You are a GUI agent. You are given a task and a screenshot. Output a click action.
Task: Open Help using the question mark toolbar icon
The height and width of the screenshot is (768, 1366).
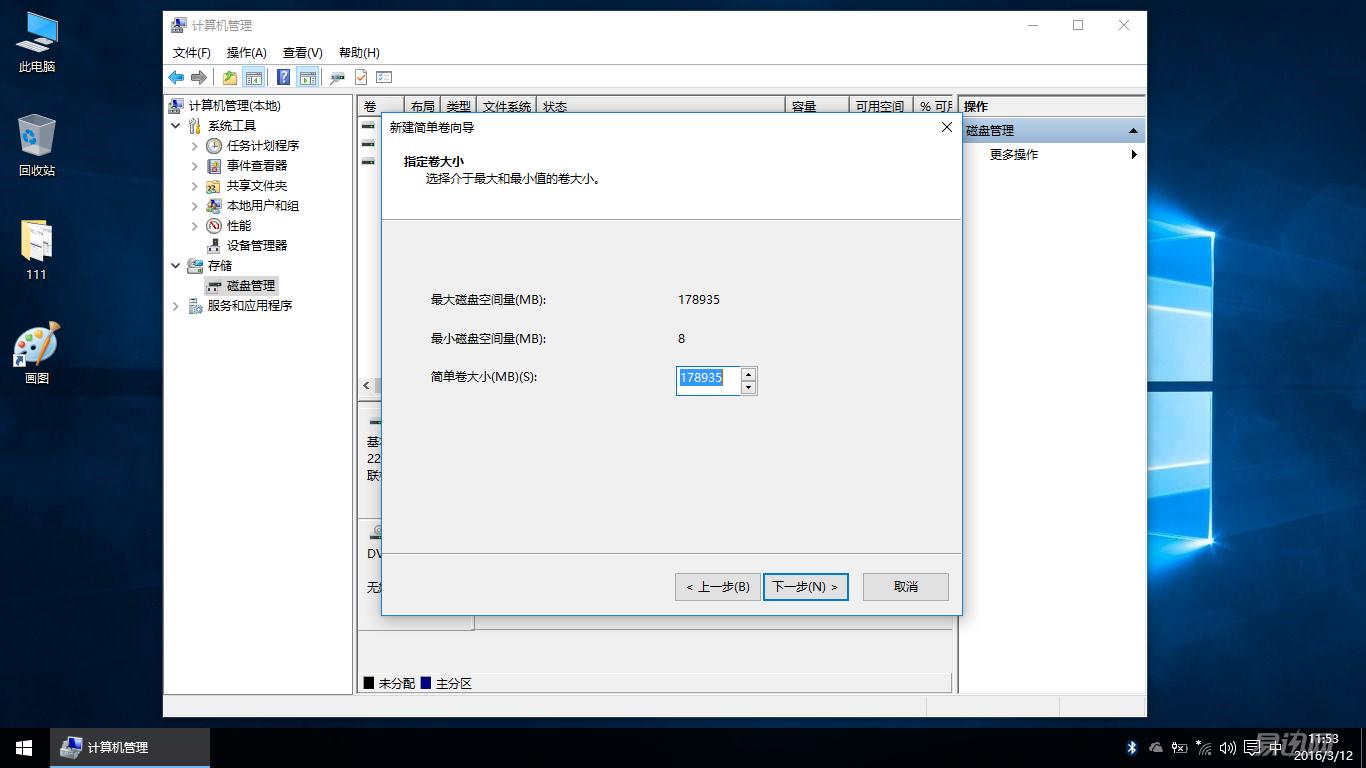pos(283,77)
